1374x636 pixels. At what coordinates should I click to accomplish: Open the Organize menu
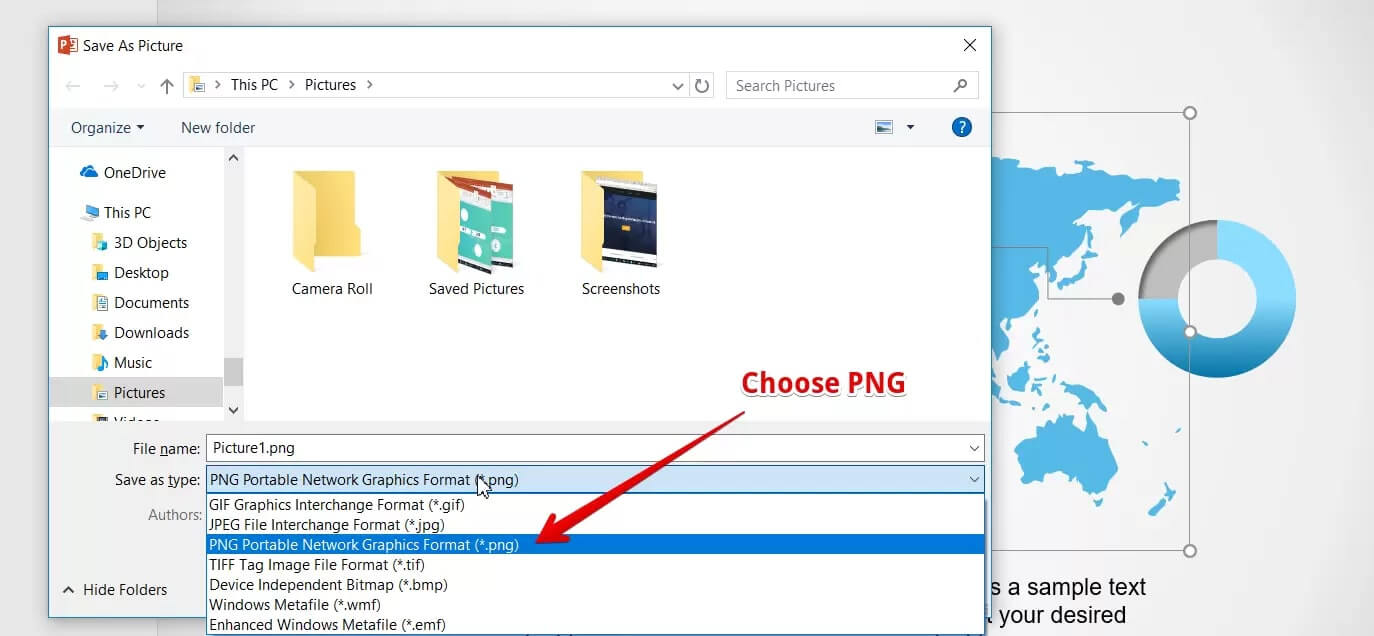pyautogui.click(x=107, y=127)
